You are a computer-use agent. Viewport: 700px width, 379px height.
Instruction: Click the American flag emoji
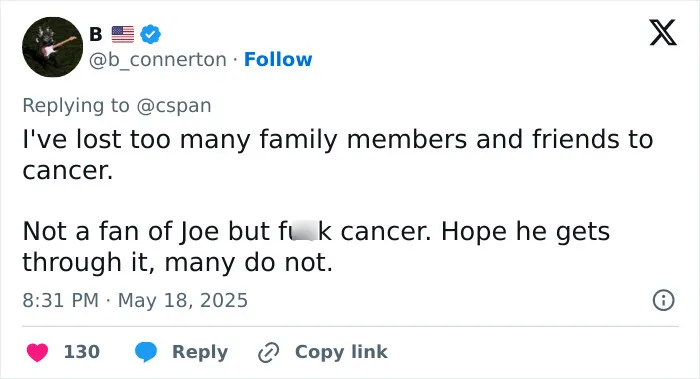coord(123,34)
